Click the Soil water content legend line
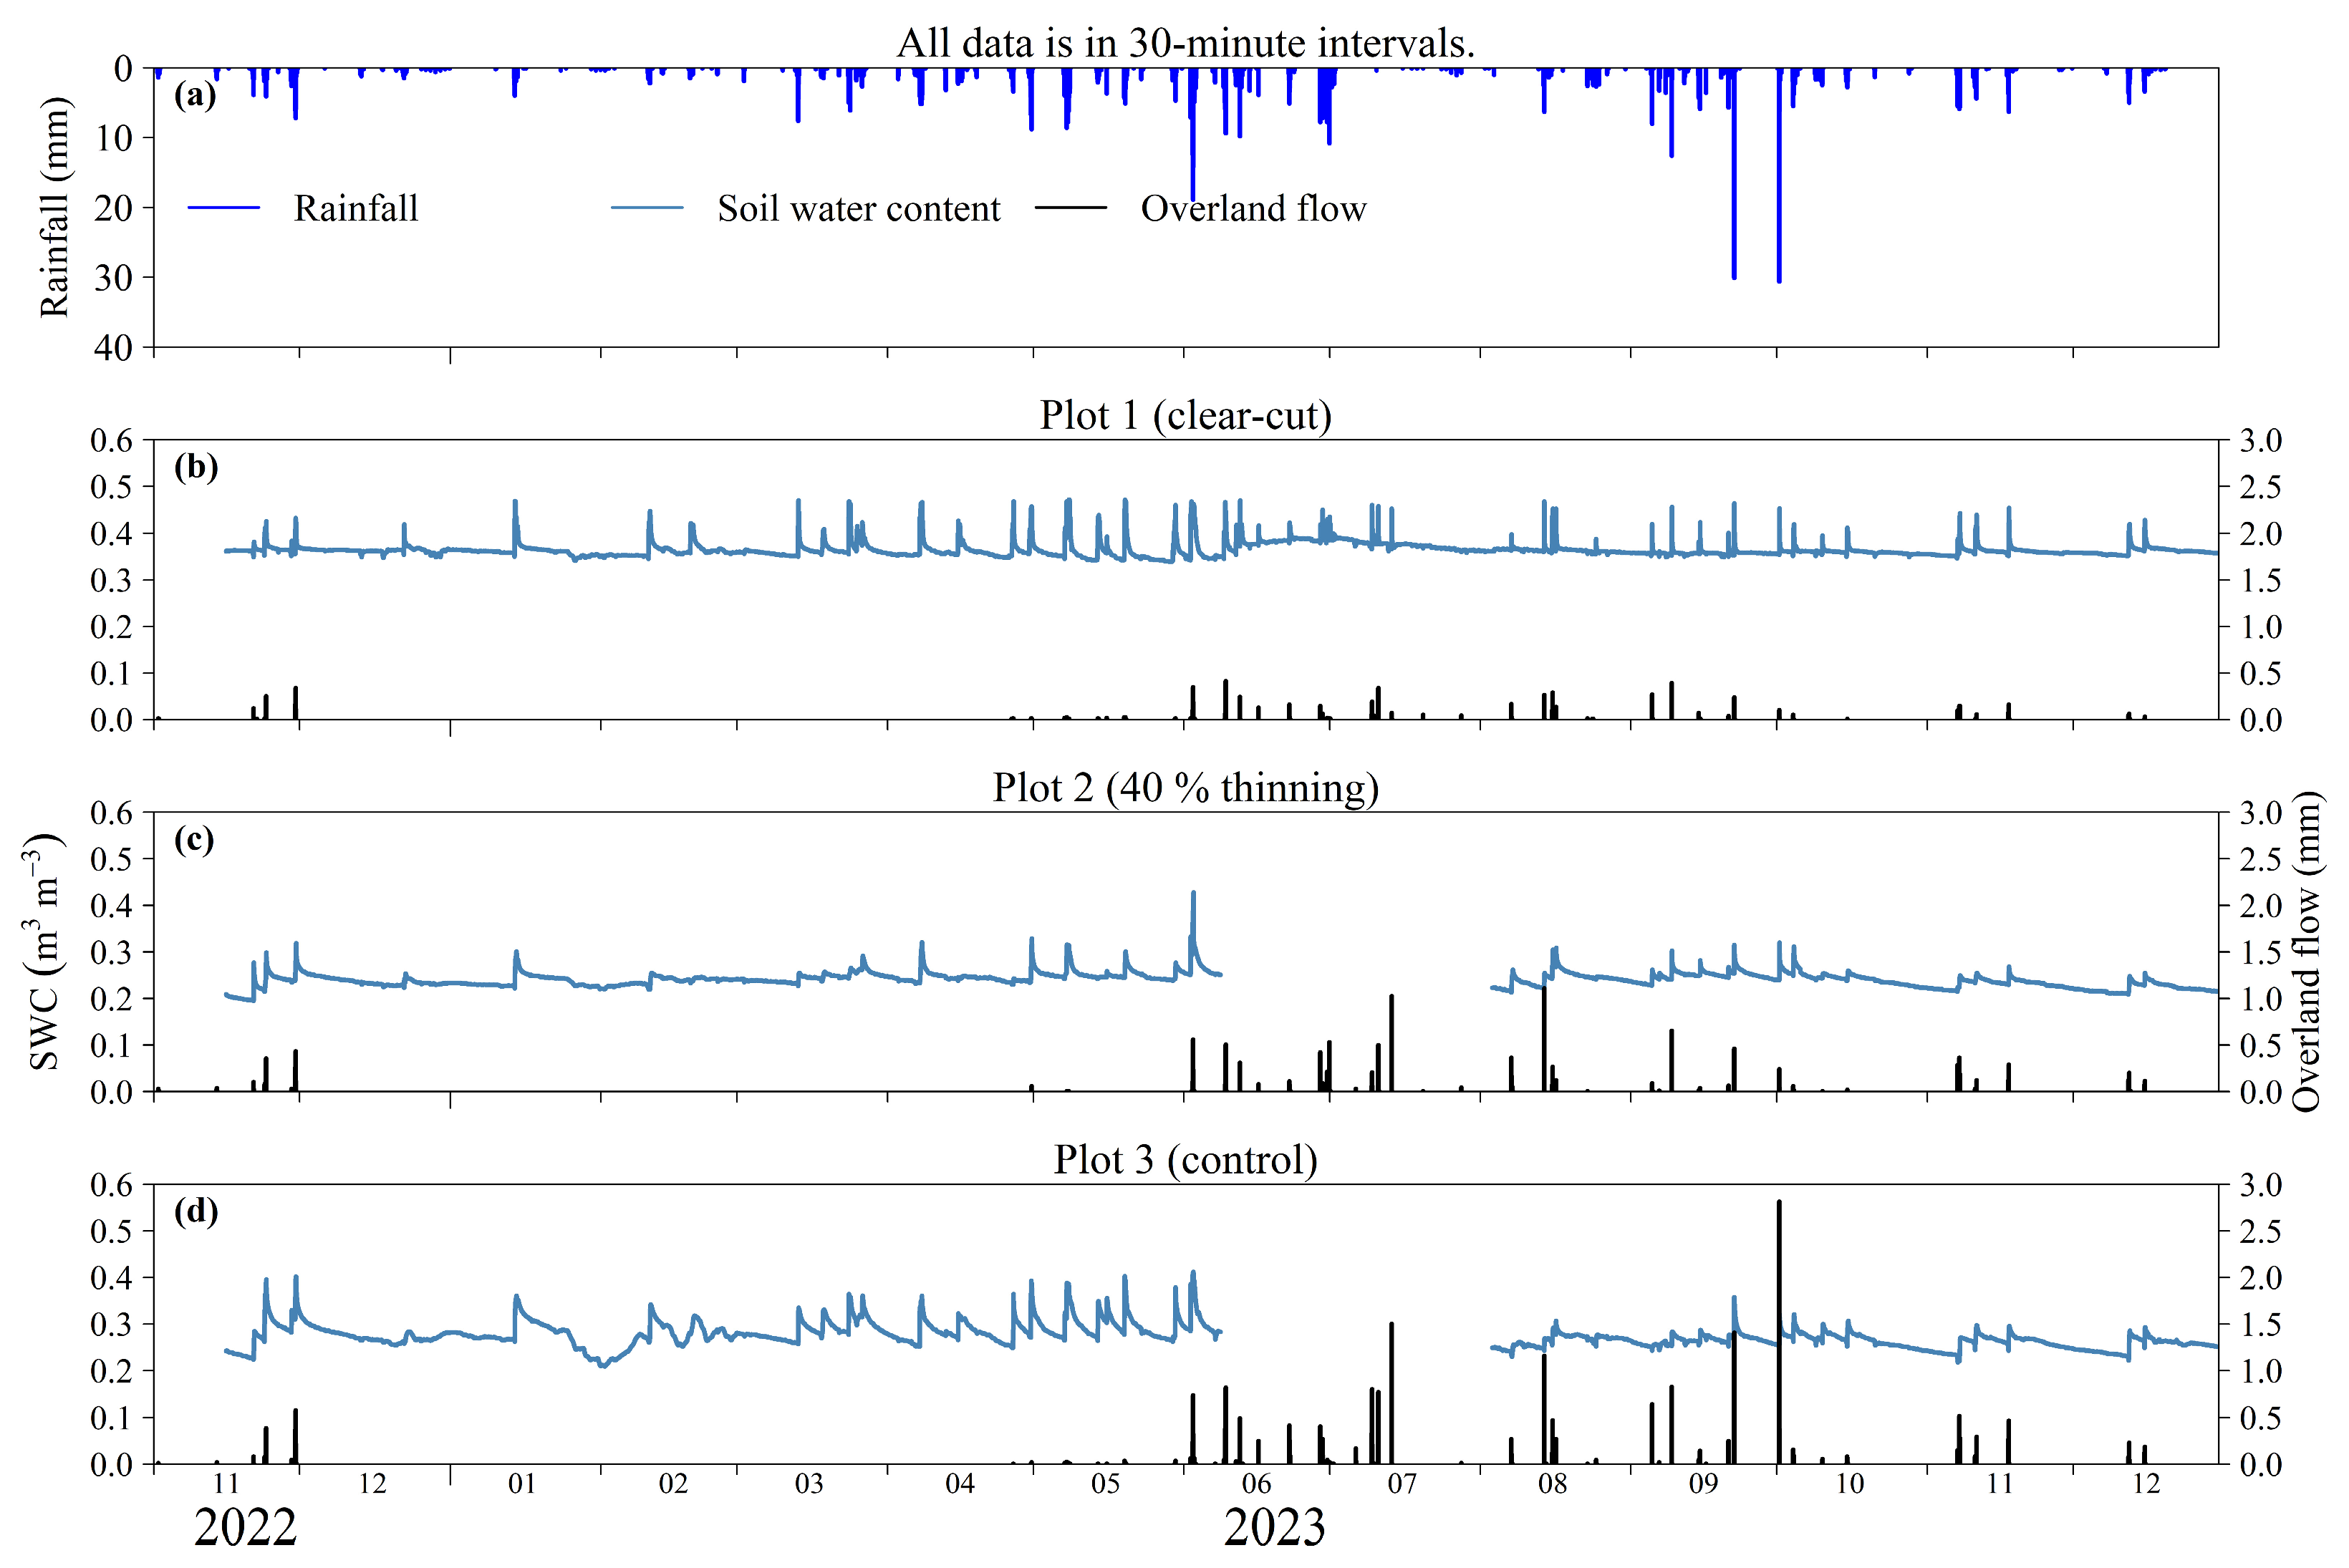The width and height of the screenshot is (2349, 1568). [647, 208]
